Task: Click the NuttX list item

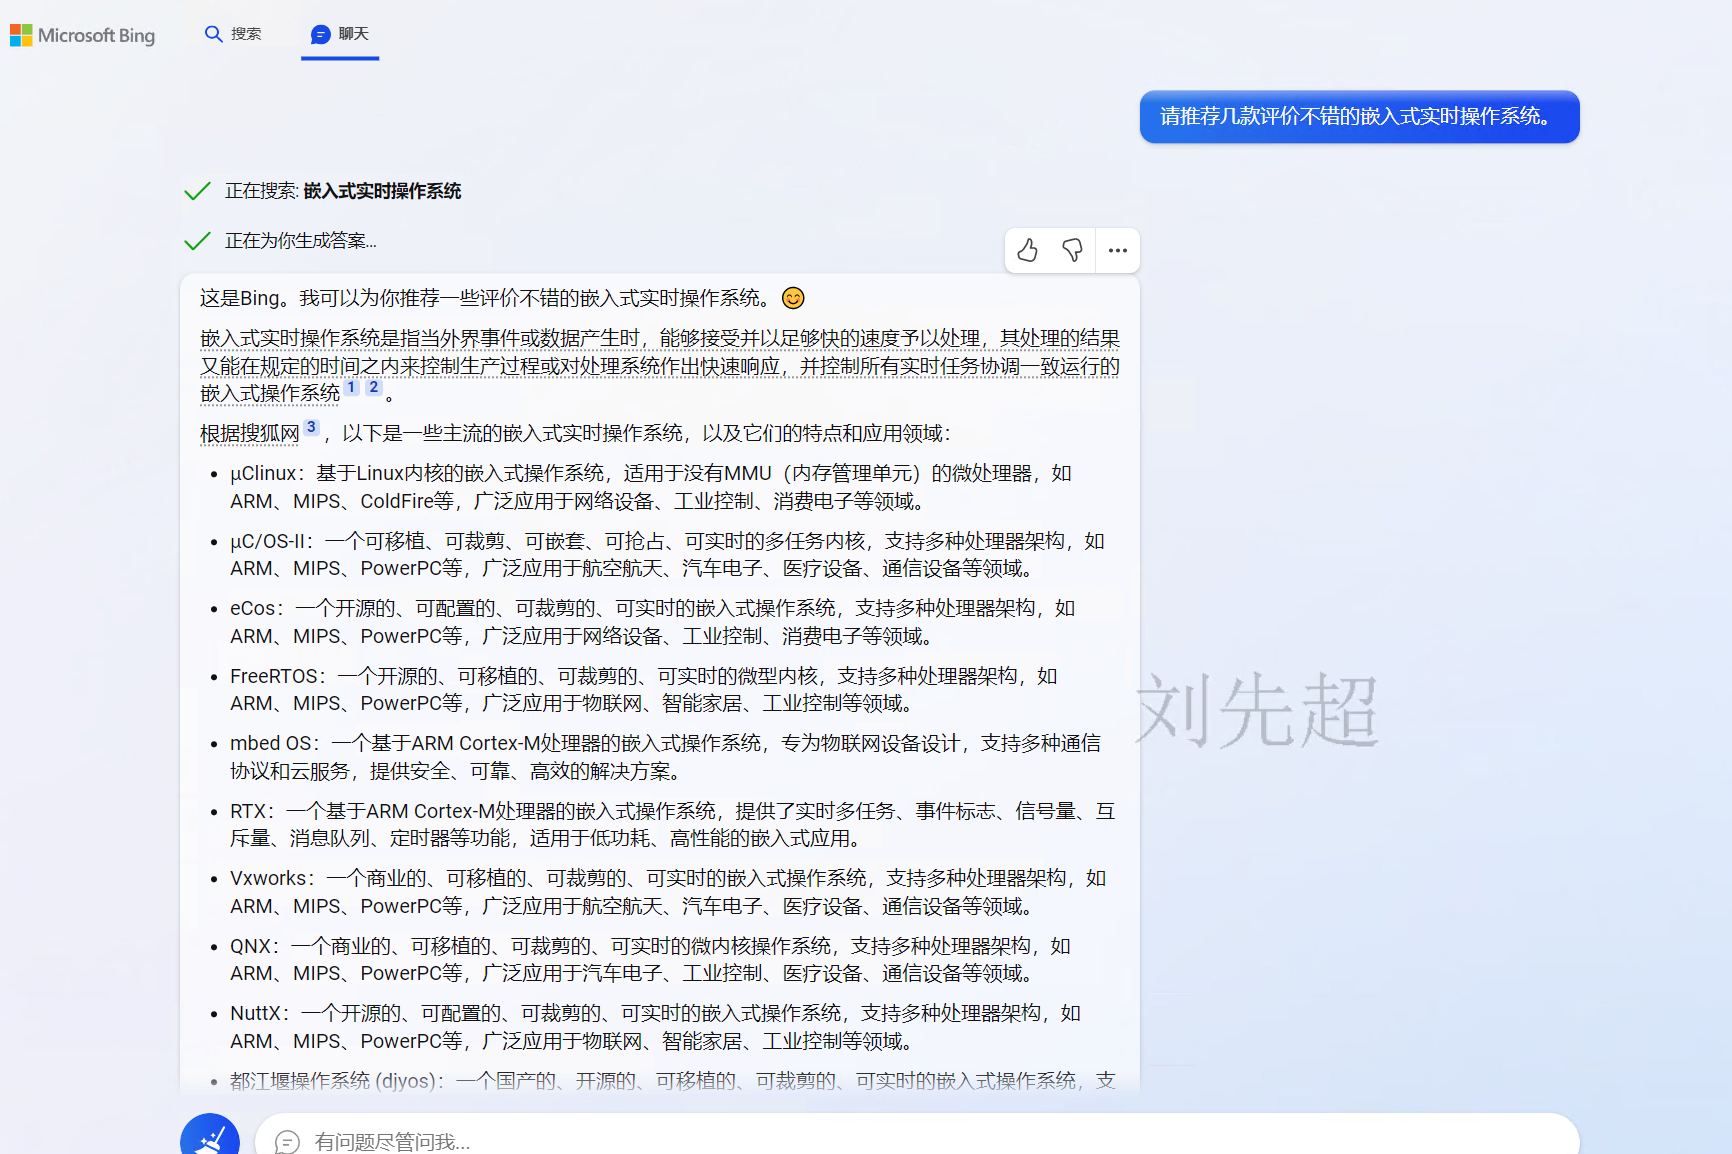Action: click(655, 1027)
